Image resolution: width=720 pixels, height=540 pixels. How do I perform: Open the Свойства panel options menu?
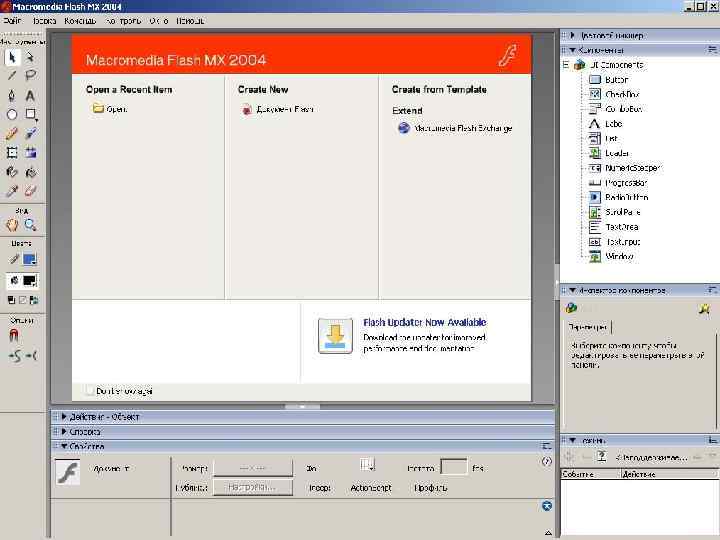(546, 446)
